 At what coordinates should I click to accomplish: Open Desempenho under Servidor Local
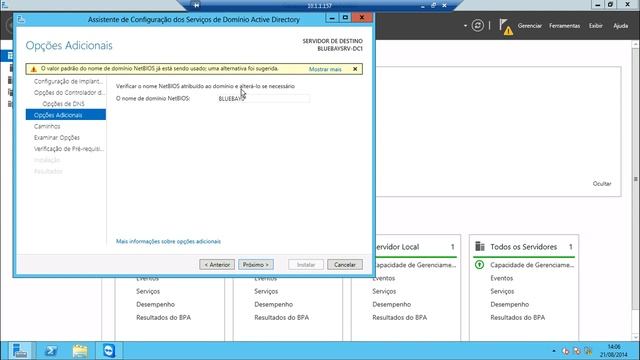pos(391,304)
